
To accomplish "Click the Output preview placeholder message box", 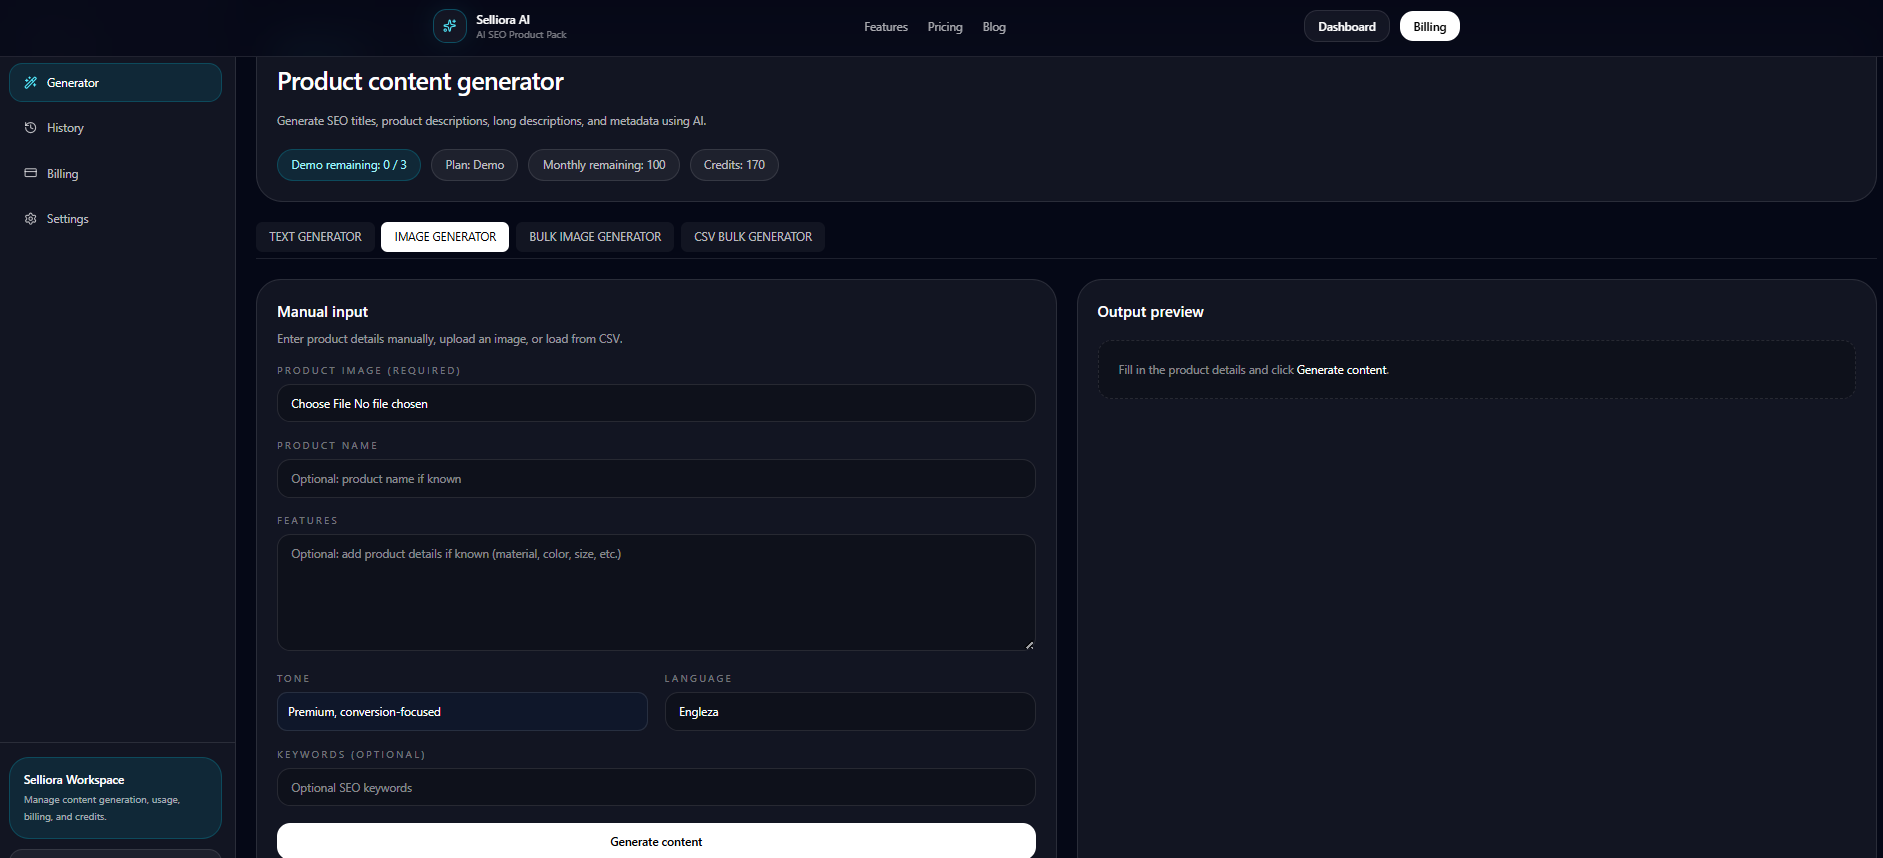I will (x=1476, y=370).
